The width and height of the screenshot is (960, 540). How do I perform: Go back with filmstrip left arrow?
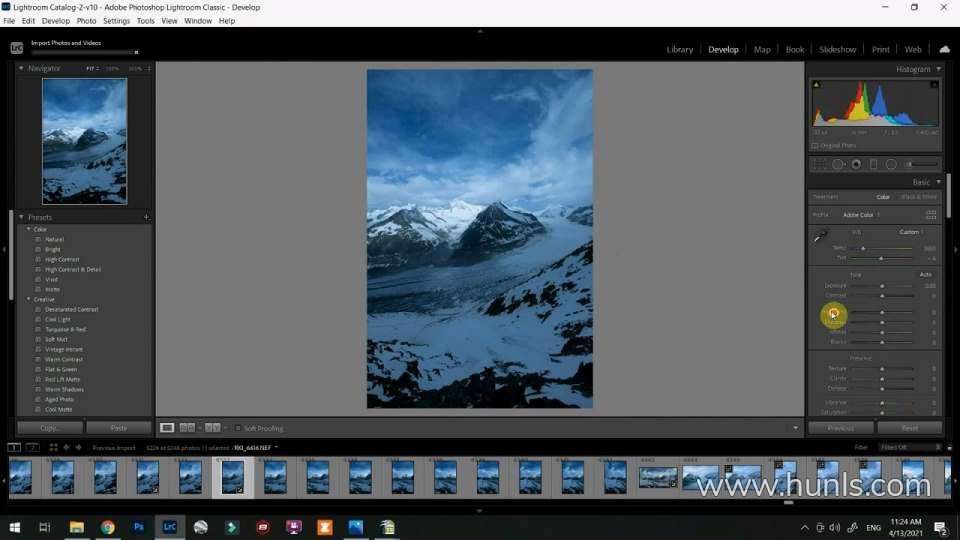pos(66,448)
